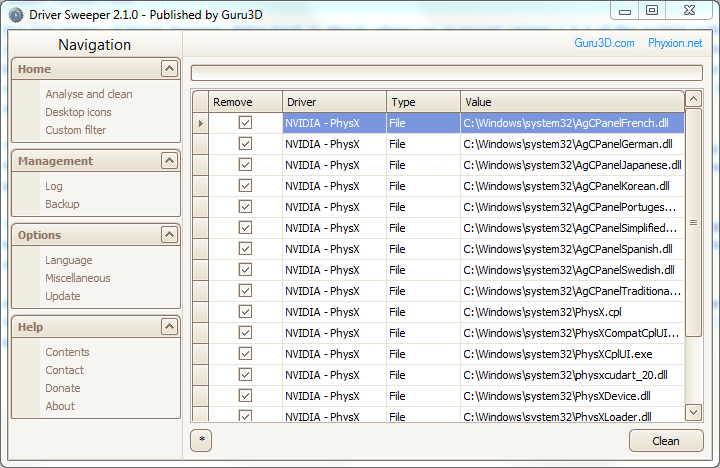Image resolution: width=720 pixels, height=468 pixels.
Task: Click the Driver Sweeper app icon in title bar
Action: pyautogui.click(x=16, y=15)
